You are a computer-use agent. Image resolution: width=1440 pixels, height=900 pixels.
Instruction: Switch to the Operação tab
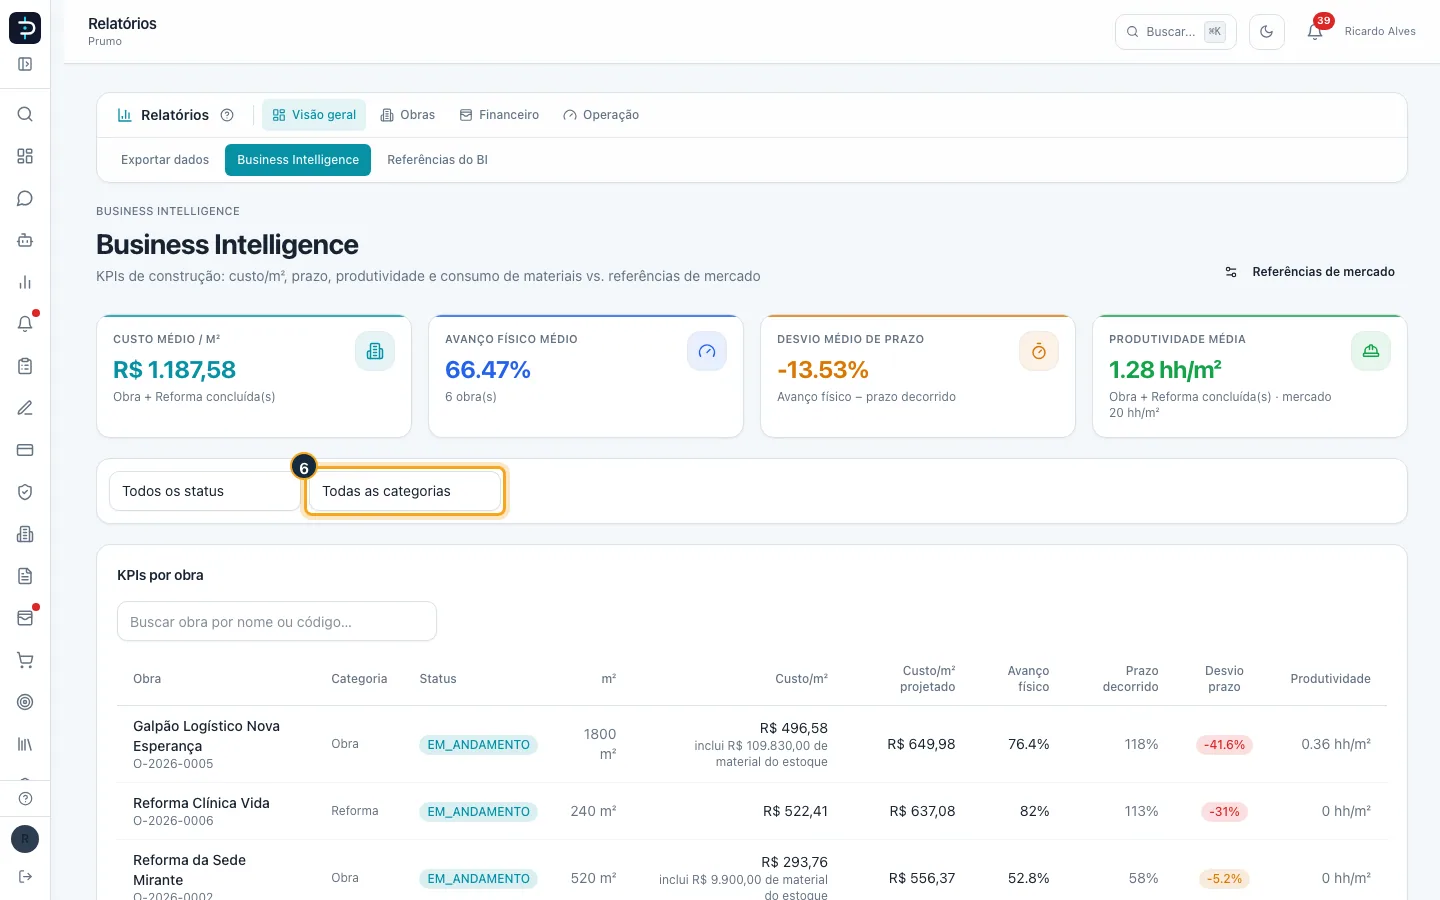(x=601, y=115)
